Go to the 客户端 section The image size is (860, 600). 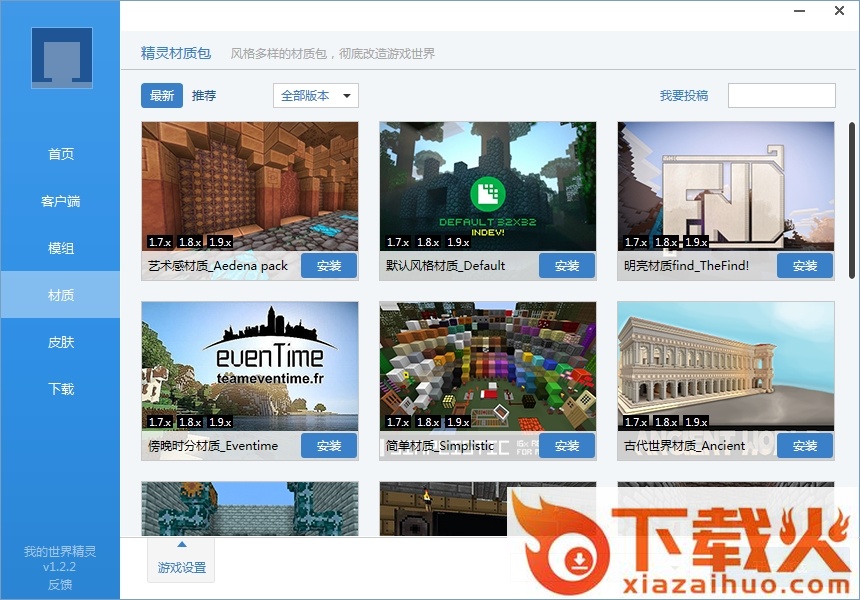pyautogui.click(x=61, y=201)
